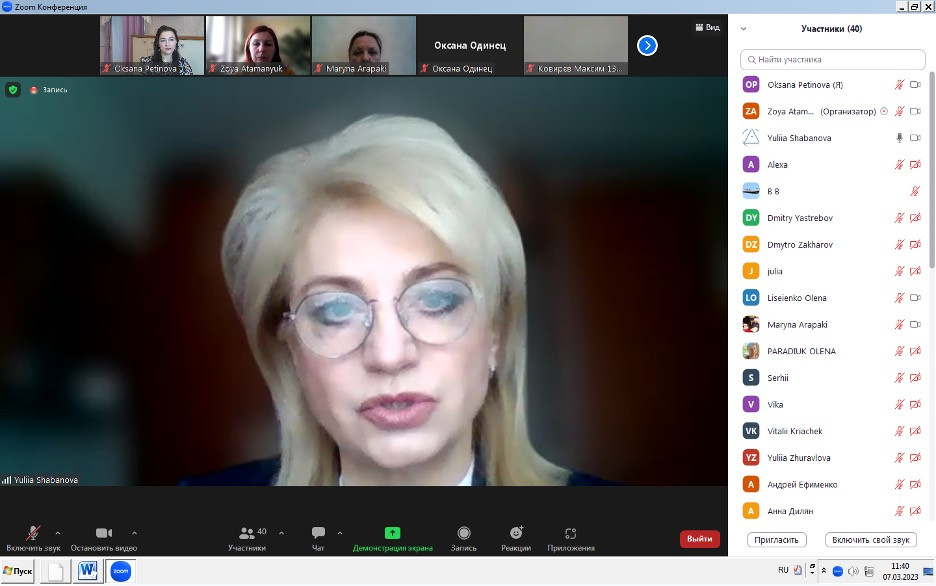Select Oksana Petinova video thumbnail
This screenshot has height=586, width=936.
(x=152, y=45)
